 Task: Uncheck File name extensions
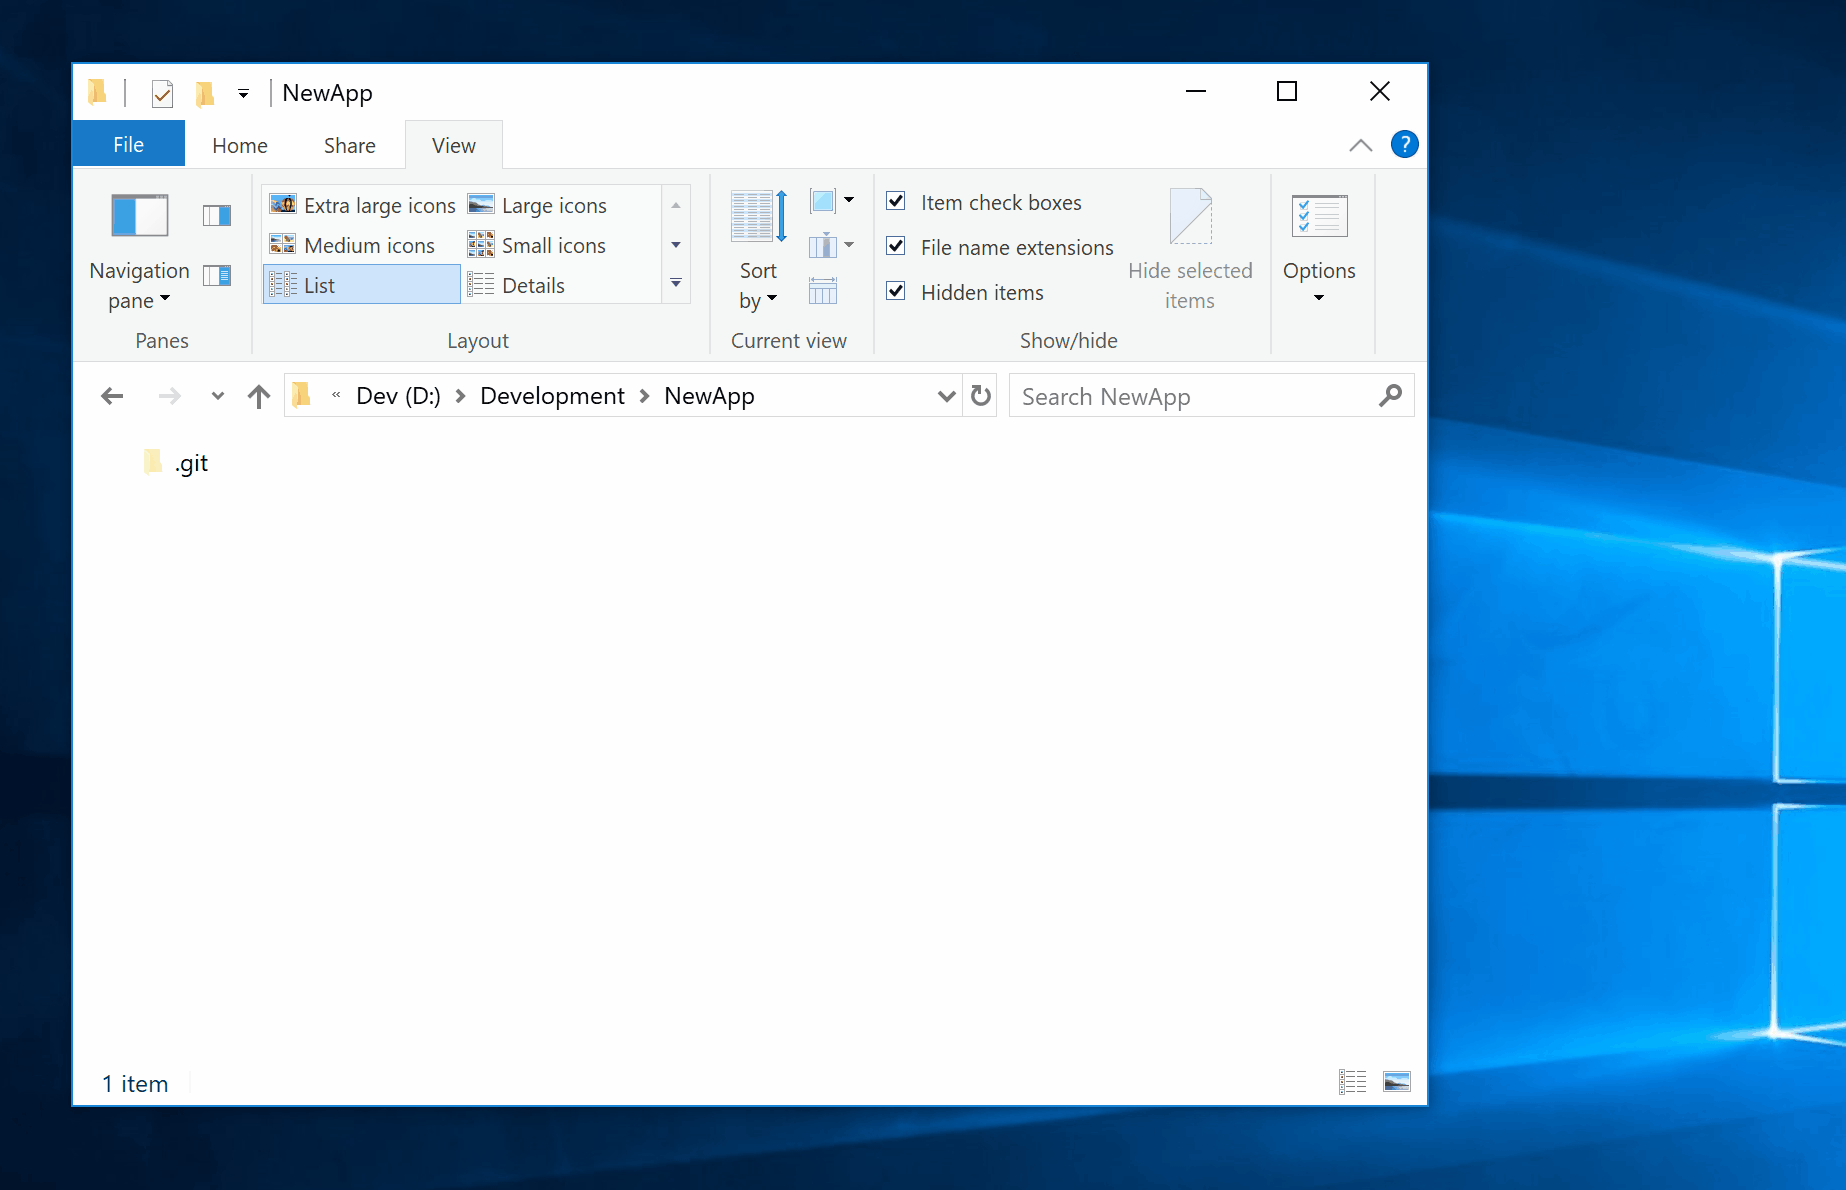pos(896,247)
